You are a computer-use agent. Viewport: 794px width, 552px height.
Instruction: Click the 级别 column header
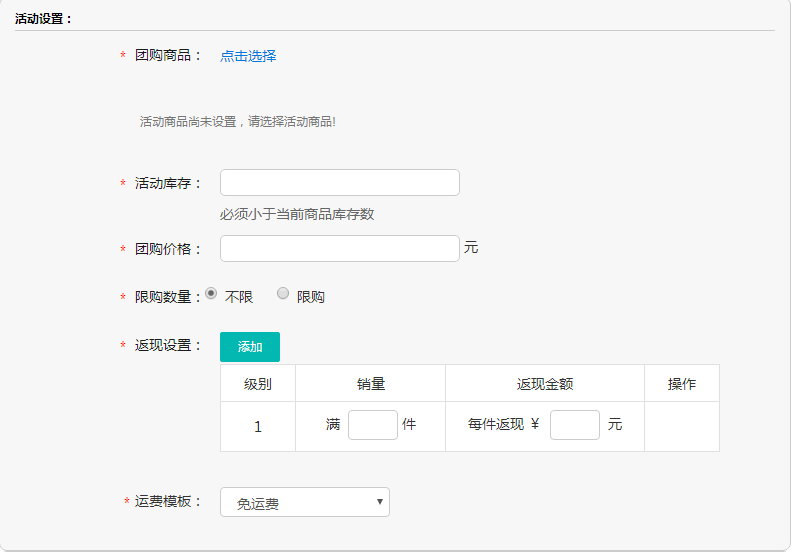[257, 384]
